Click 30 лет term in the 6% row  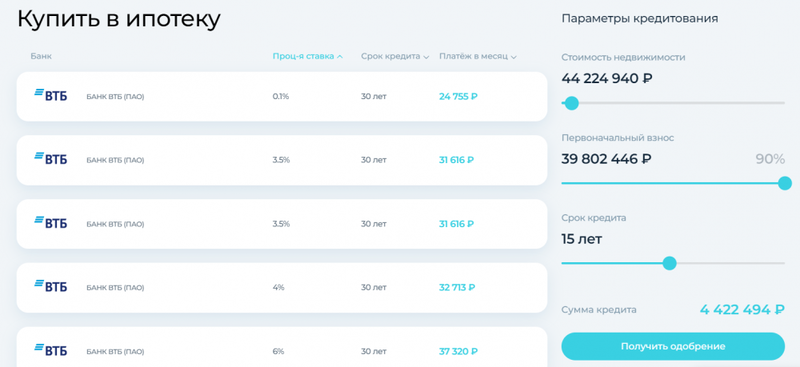click(x=373, y=351)
